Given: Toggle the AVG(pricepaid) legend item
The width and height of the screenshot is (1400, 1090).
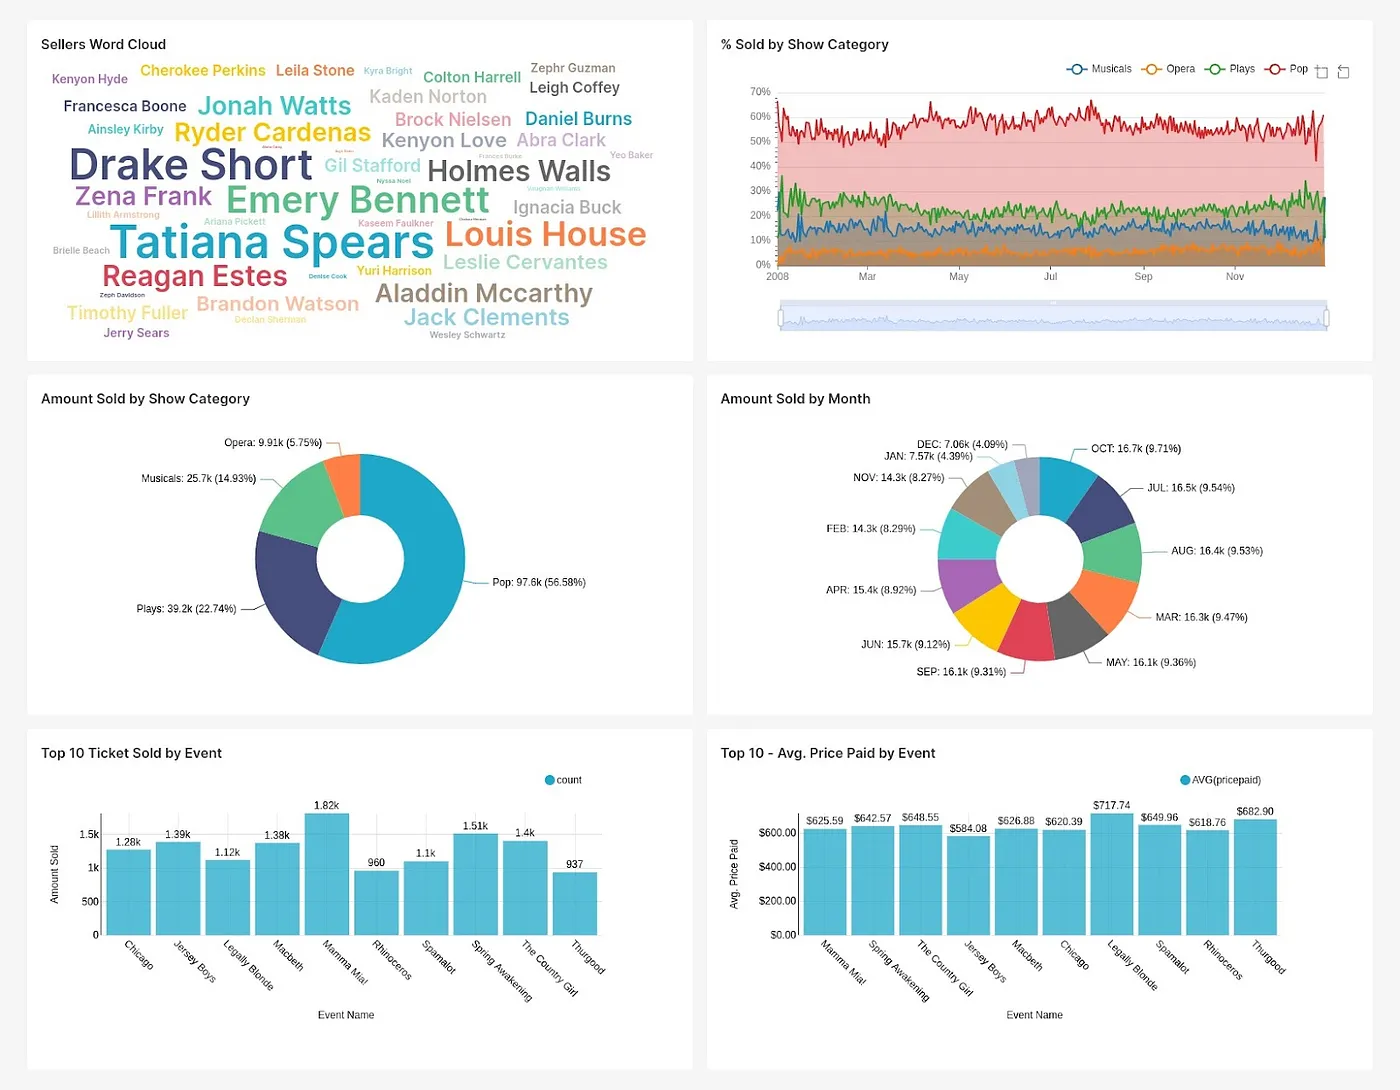Looking at the screenshot, I should coord(1221,780).
